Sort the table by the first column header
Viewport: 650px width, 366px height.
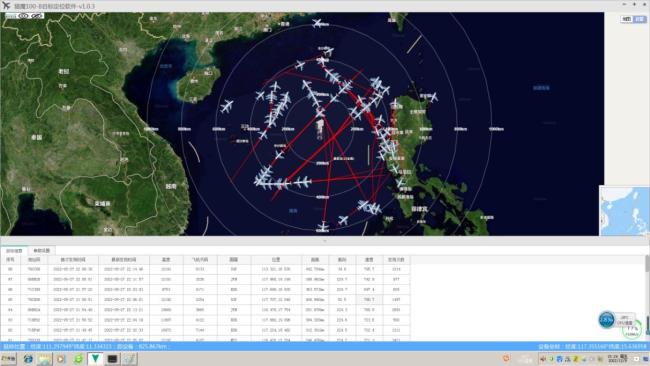coord(10,260)
